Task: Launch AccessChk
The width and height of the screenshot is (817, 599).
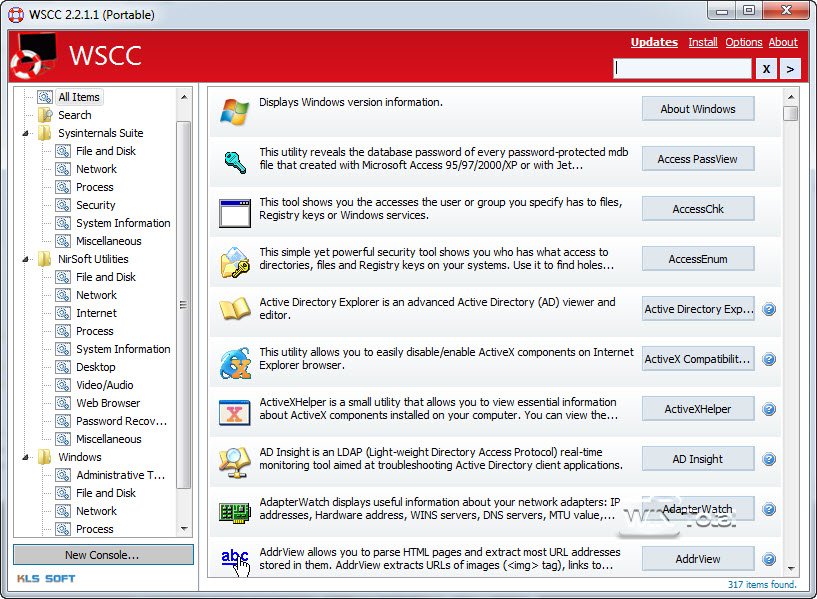Action: point(698,209)
